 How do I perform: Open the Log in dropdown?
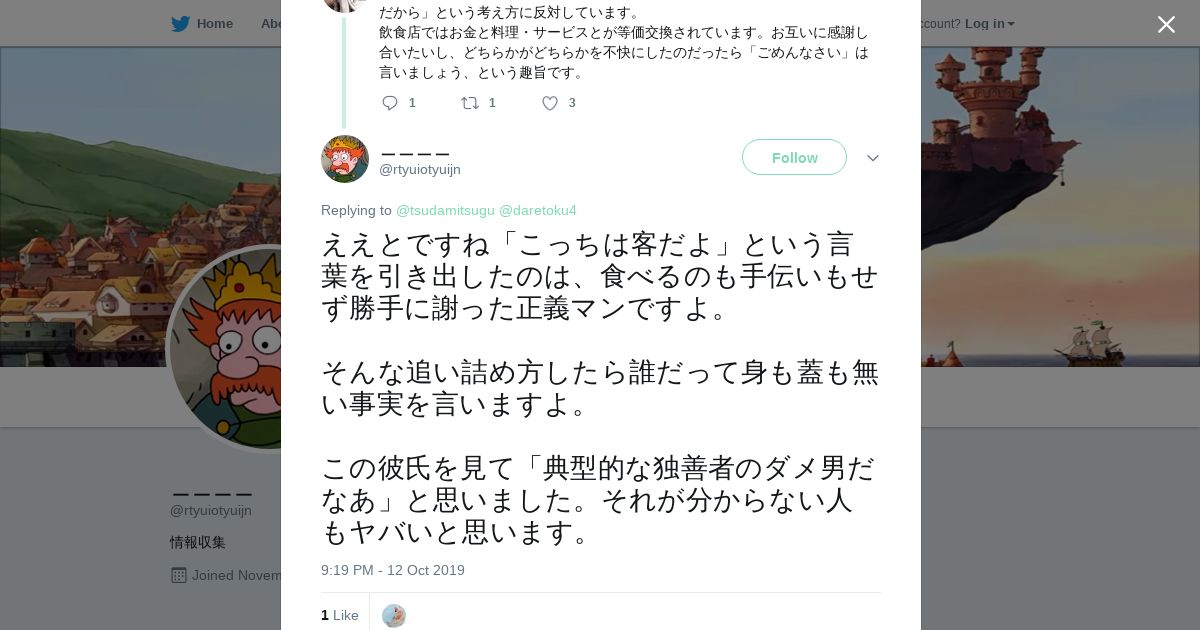pyautogui.click(x=989, y=23)
